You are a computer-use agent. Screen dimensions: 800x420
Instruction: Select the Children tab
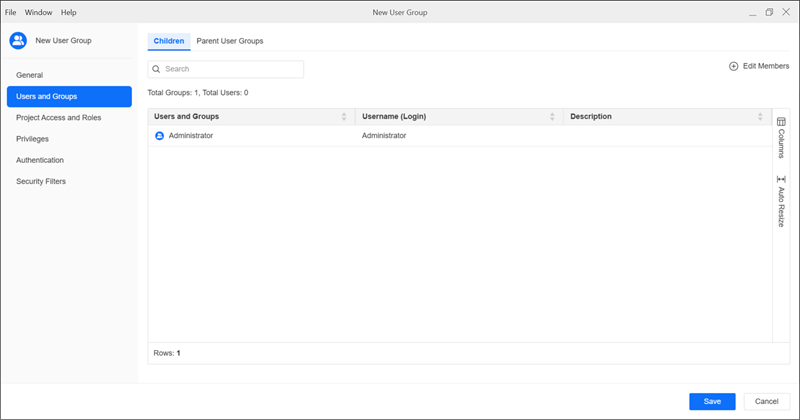click(168, 41)
